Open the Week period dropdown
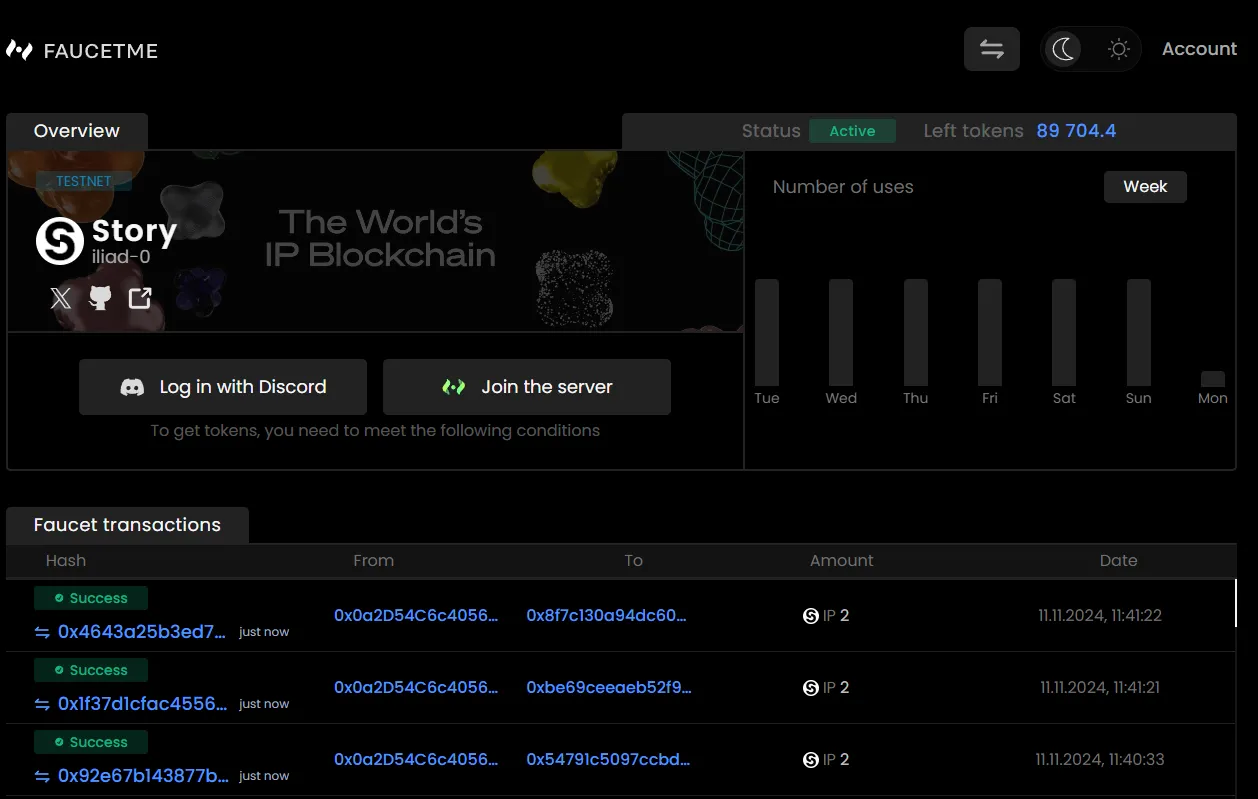The image size is (1258, 799). pyautogui.click(x=1145, y=187)
